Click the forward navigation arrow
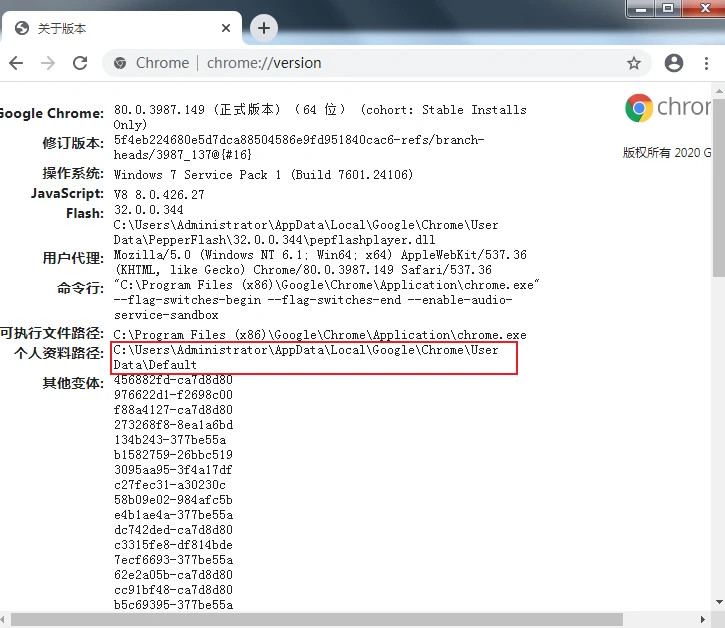Screen dimensions: 725x628 pyautogui.click(x=48, y=63)
